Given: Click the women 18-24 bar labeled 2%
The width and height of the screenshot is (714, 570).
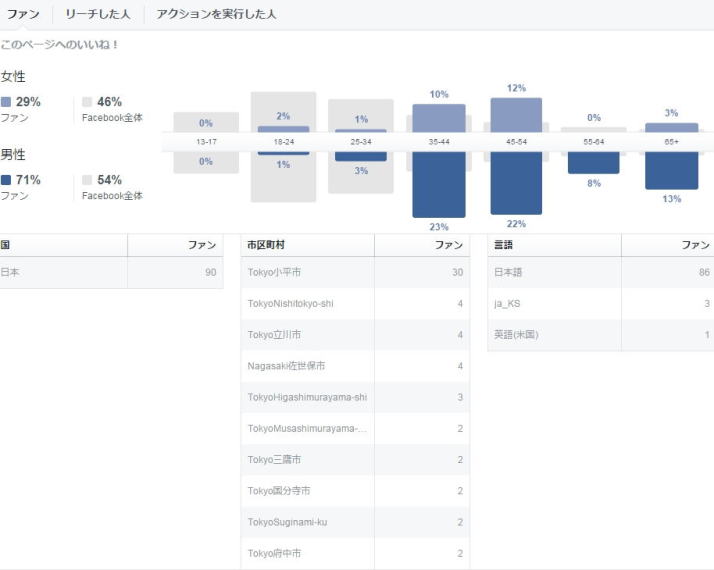Looking at the screenshot, I should [283, 129].
